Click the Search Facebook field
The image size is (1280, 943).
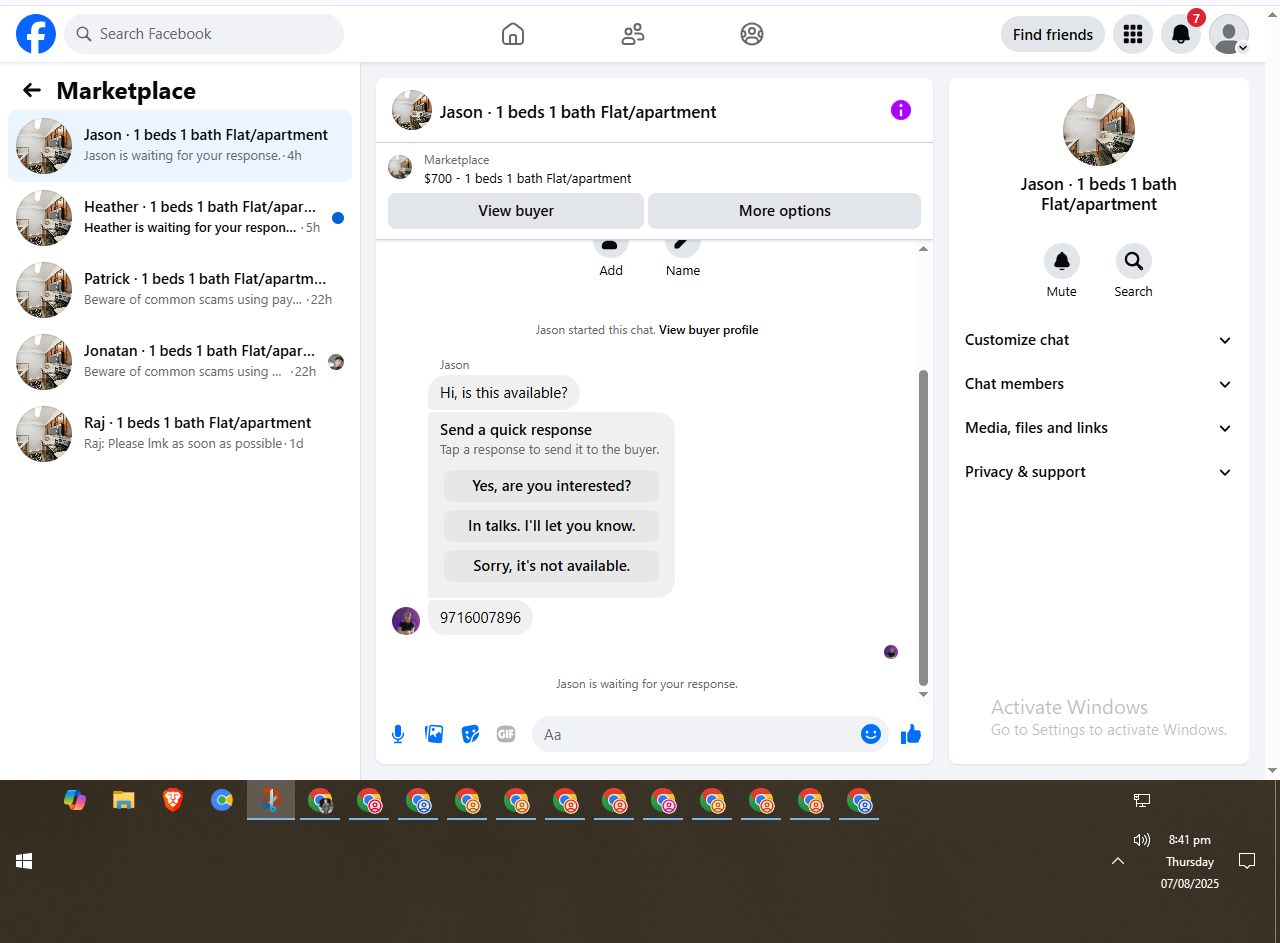click(x=204, y=34)
